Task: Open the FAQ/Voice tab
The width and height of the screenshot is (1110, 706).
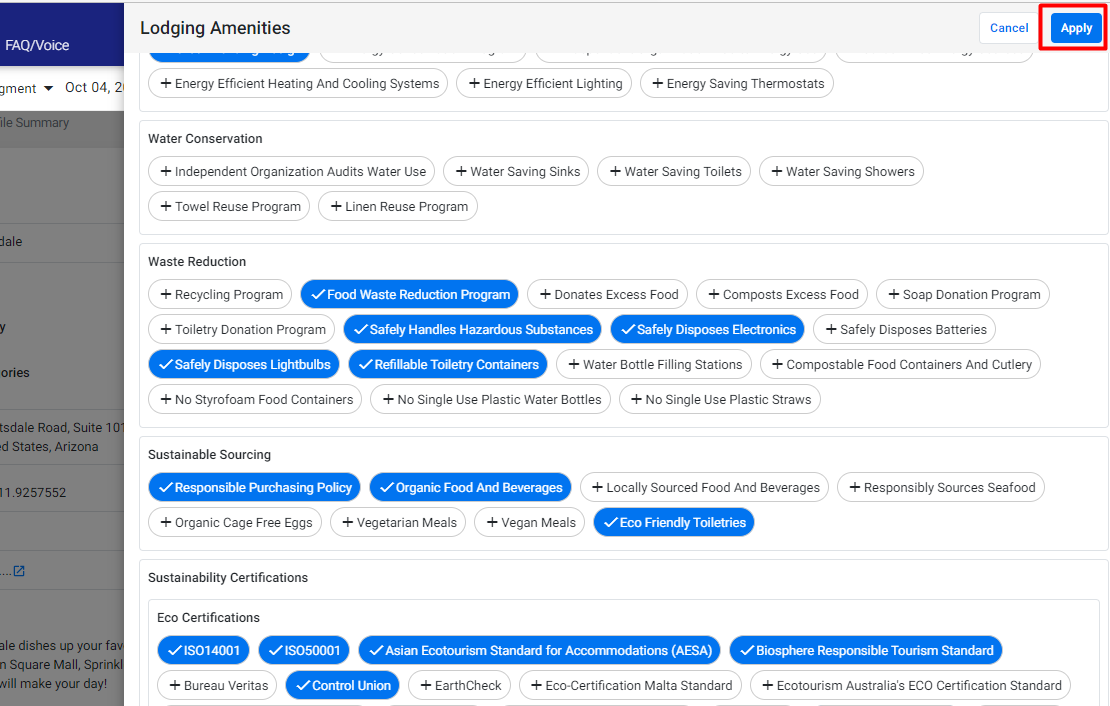Action: pos(37,45)
